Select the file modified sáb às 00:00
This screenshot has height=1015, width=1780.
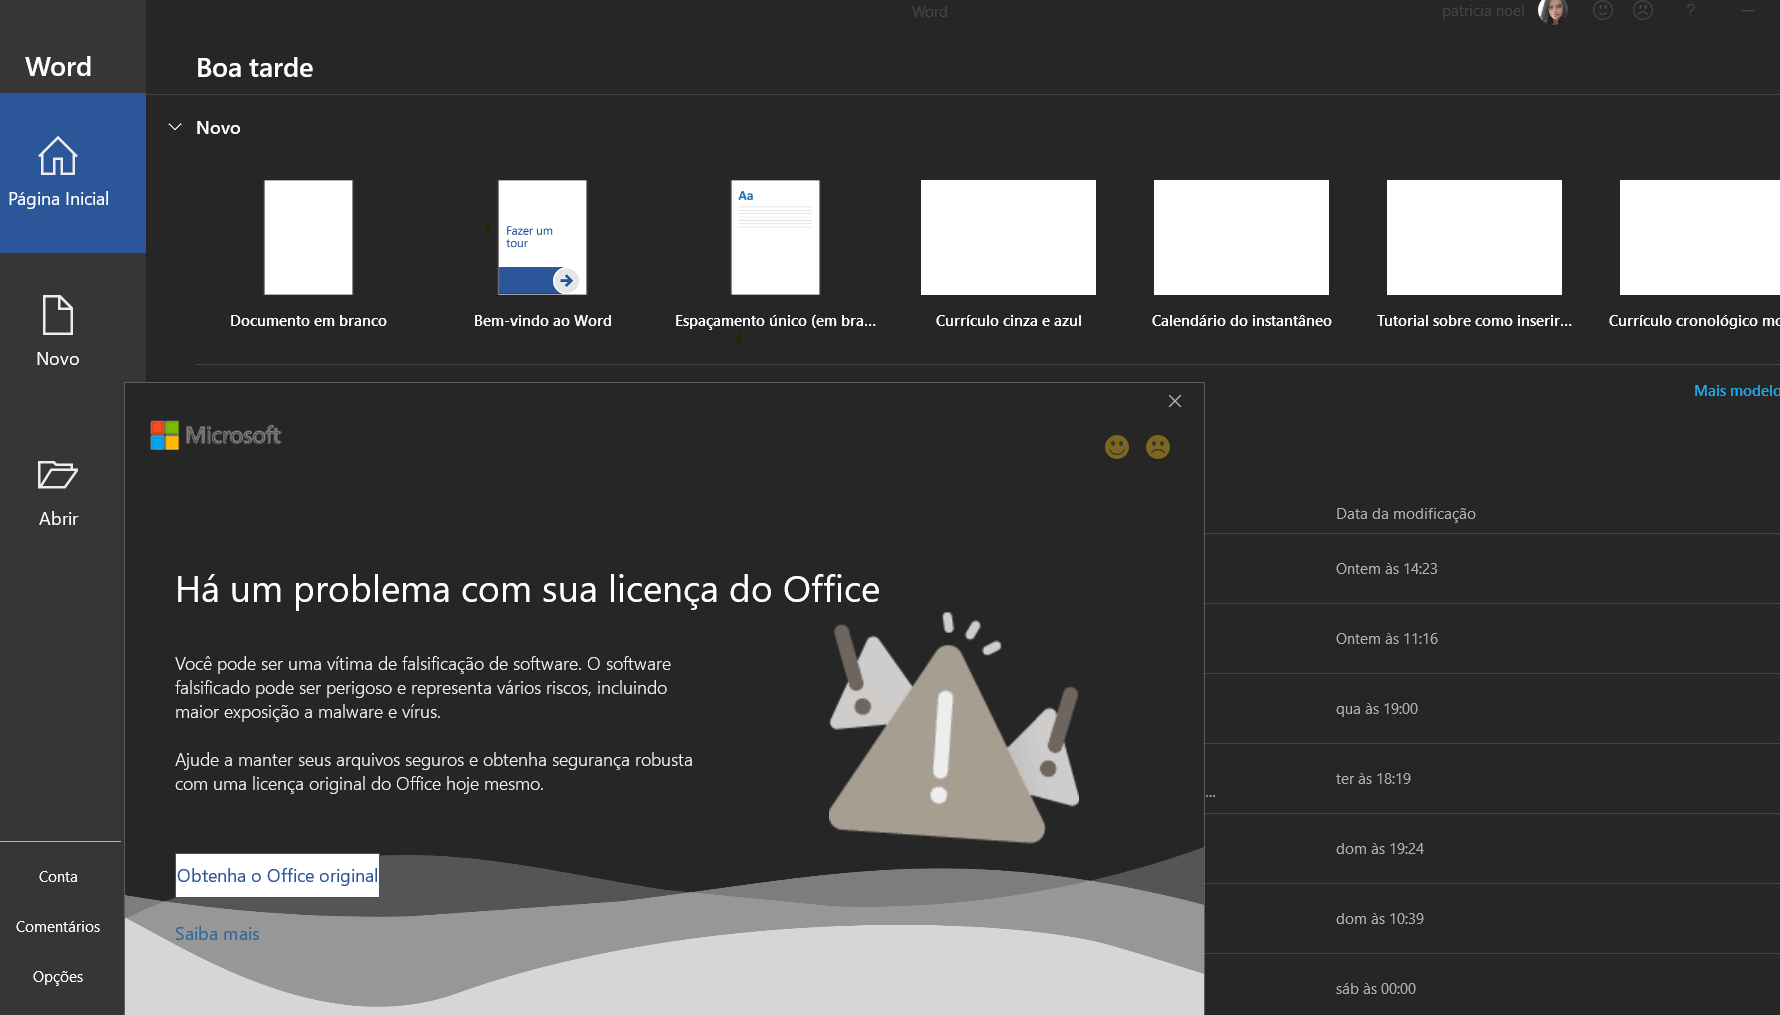pos(1492,987)
